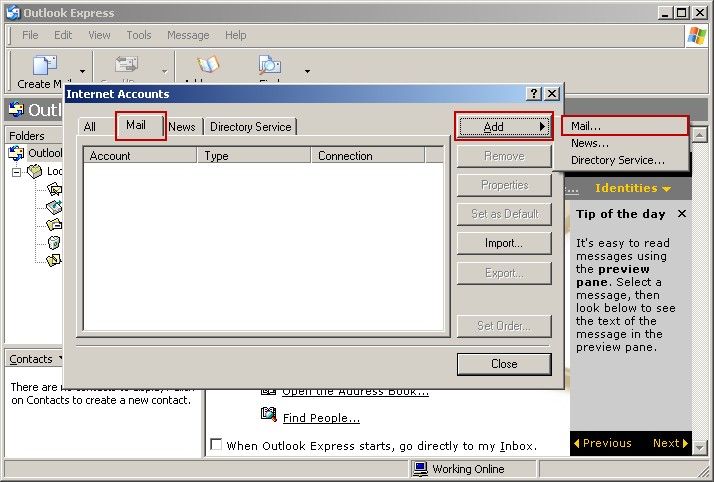
Task: Click the scrollbar down arrow
Action: point(699,448)
